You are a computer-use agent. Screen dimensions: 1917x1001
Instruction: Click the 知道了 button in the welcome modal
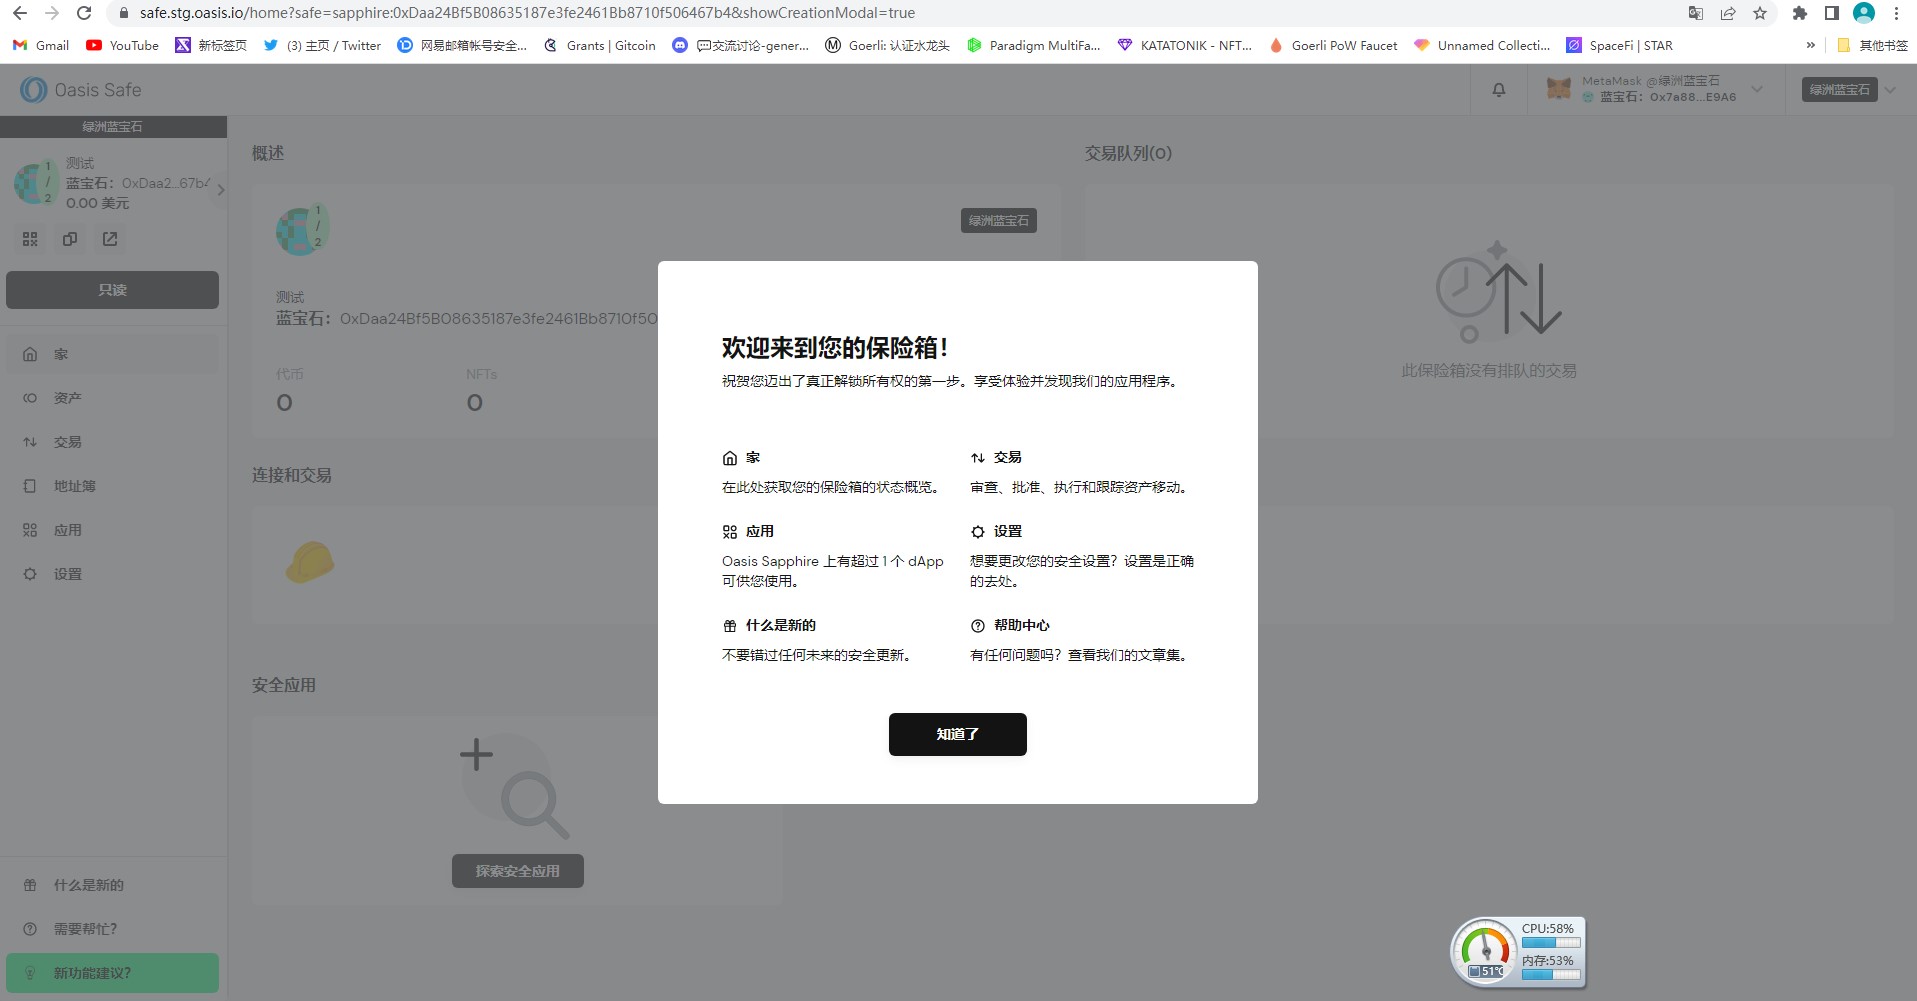[957, 734]
